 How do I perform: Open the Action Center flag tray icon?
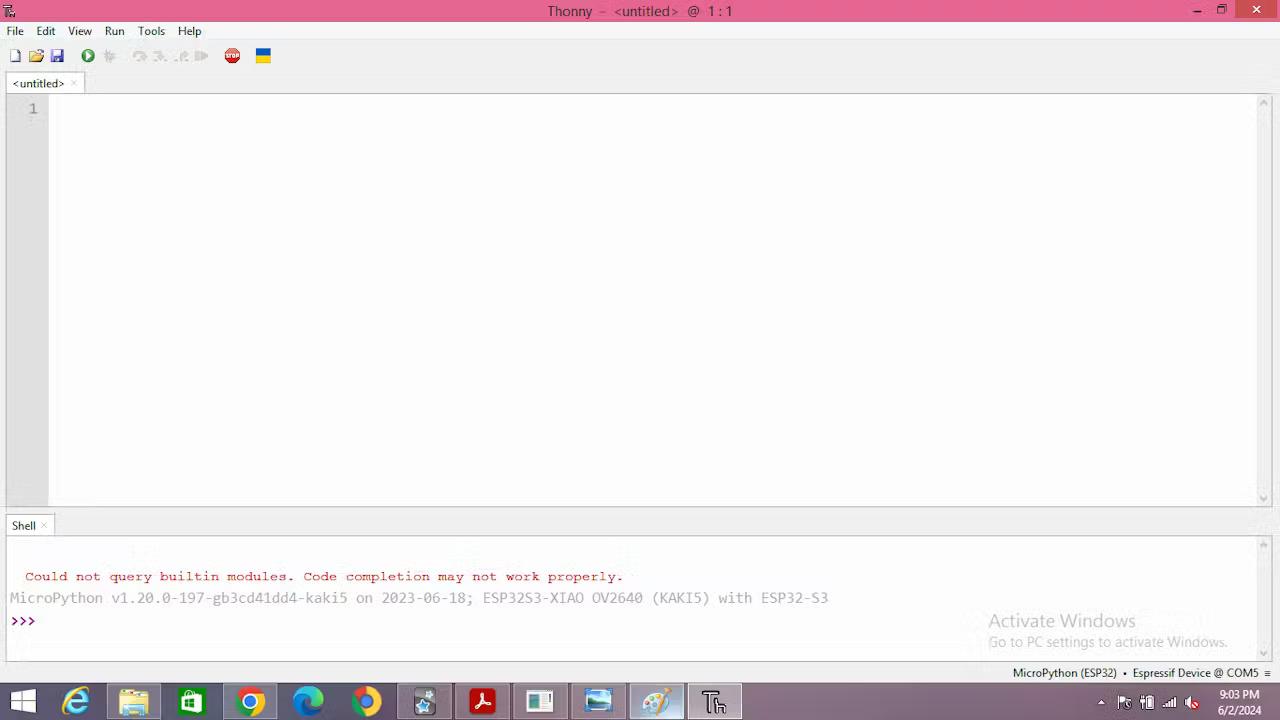pos(1124,703)
